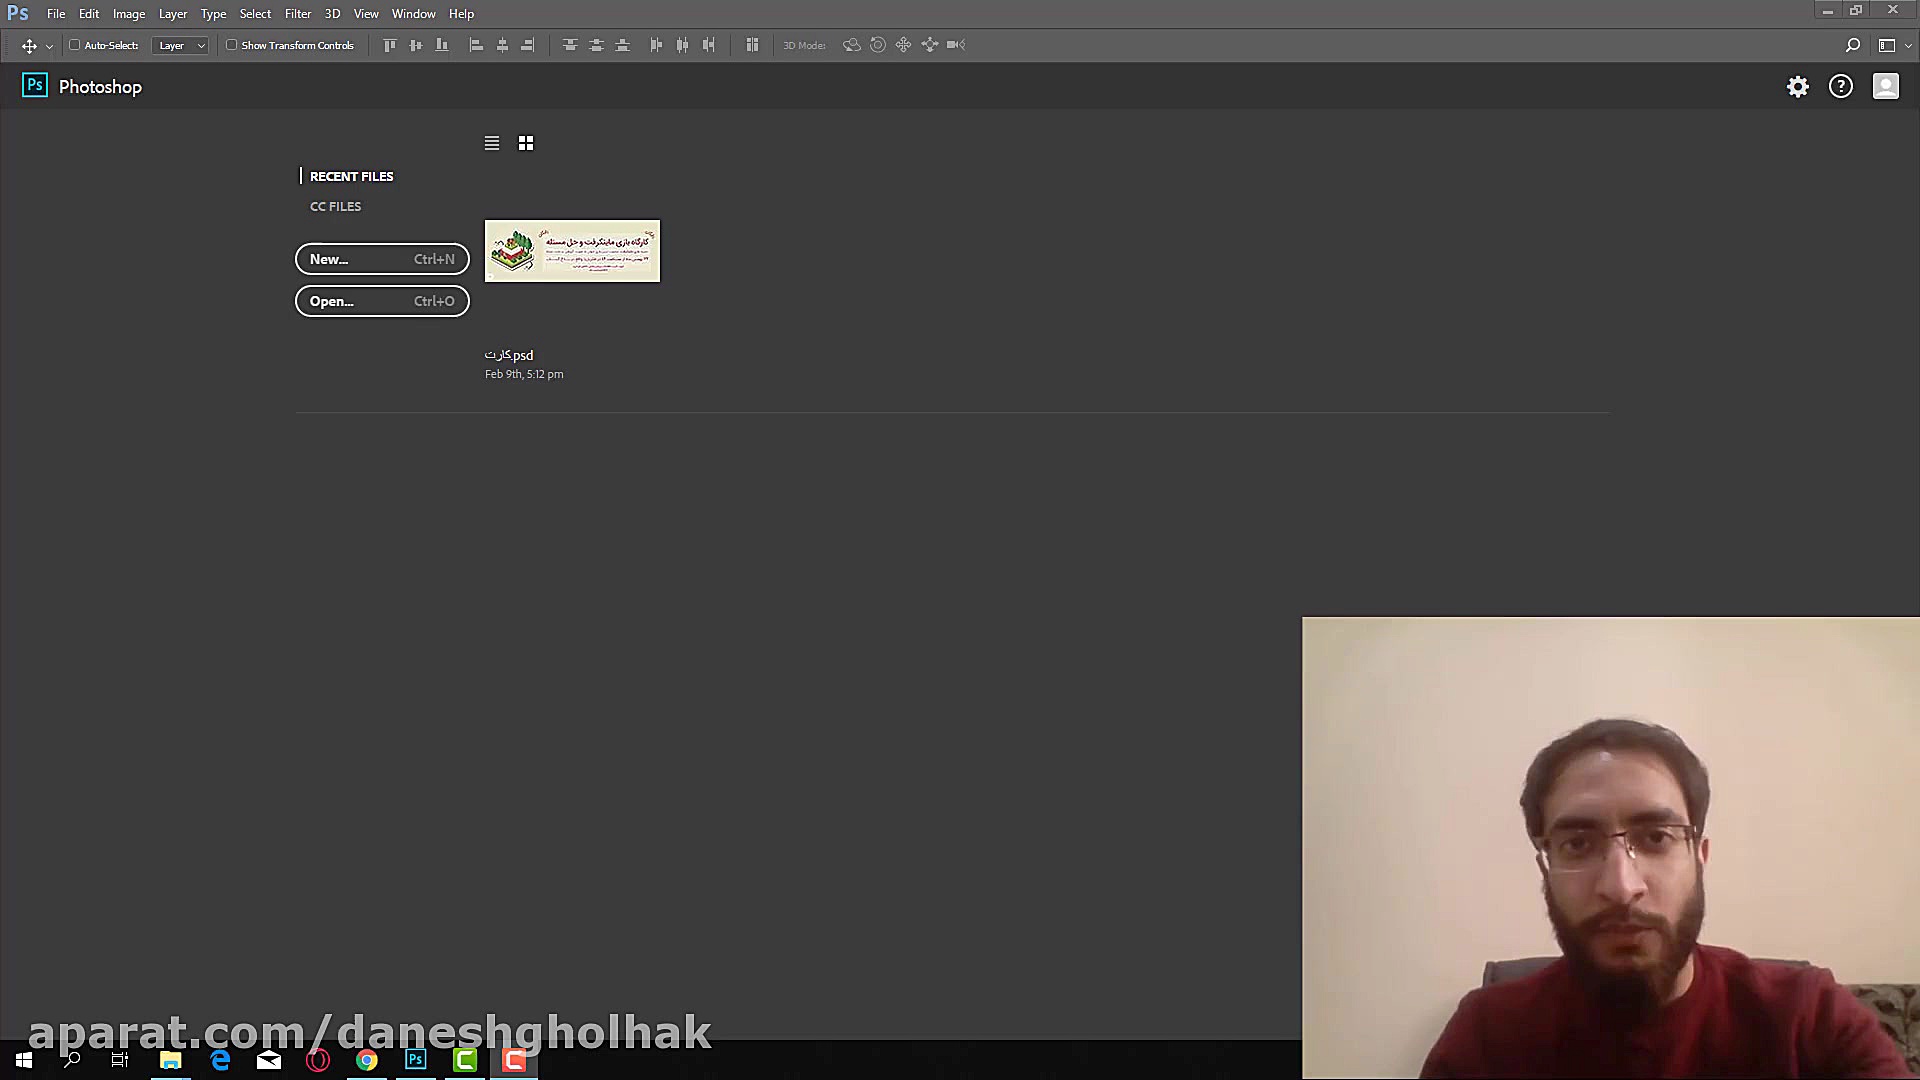Click Align left edges icon
This screenshot has width=1920, height=1080.
(476, 45)
